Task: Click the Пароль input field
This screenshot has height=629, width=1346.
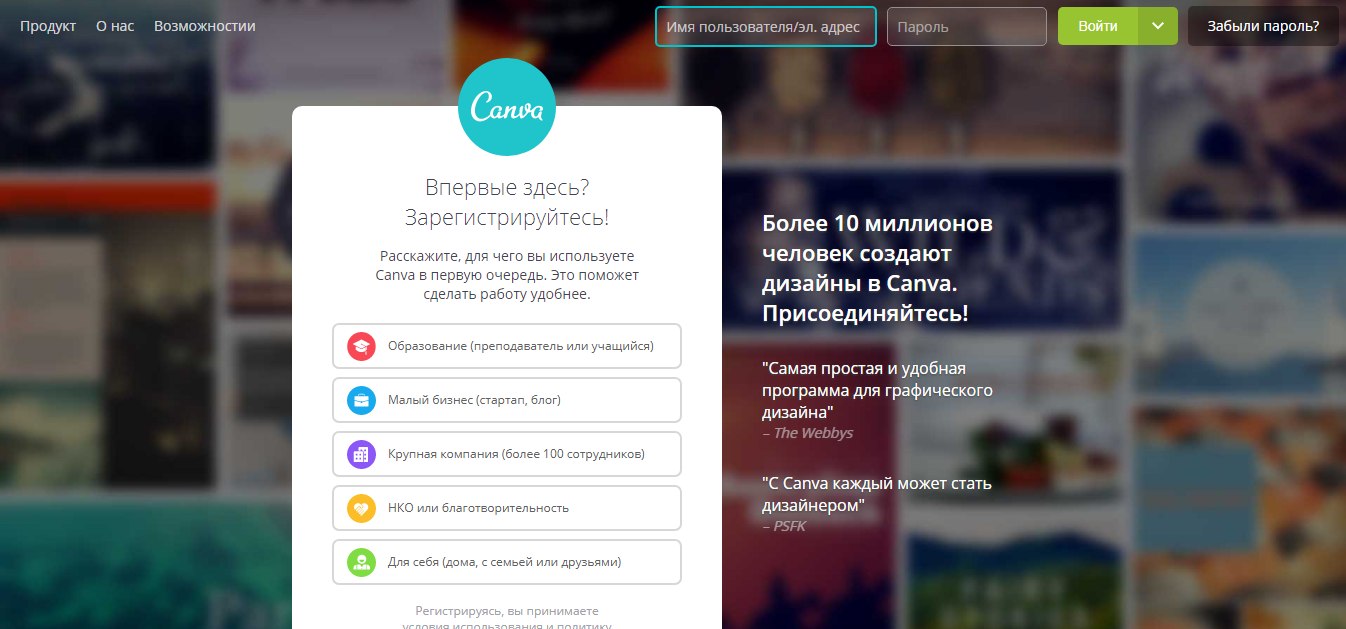Action: [x=965, y=26]
